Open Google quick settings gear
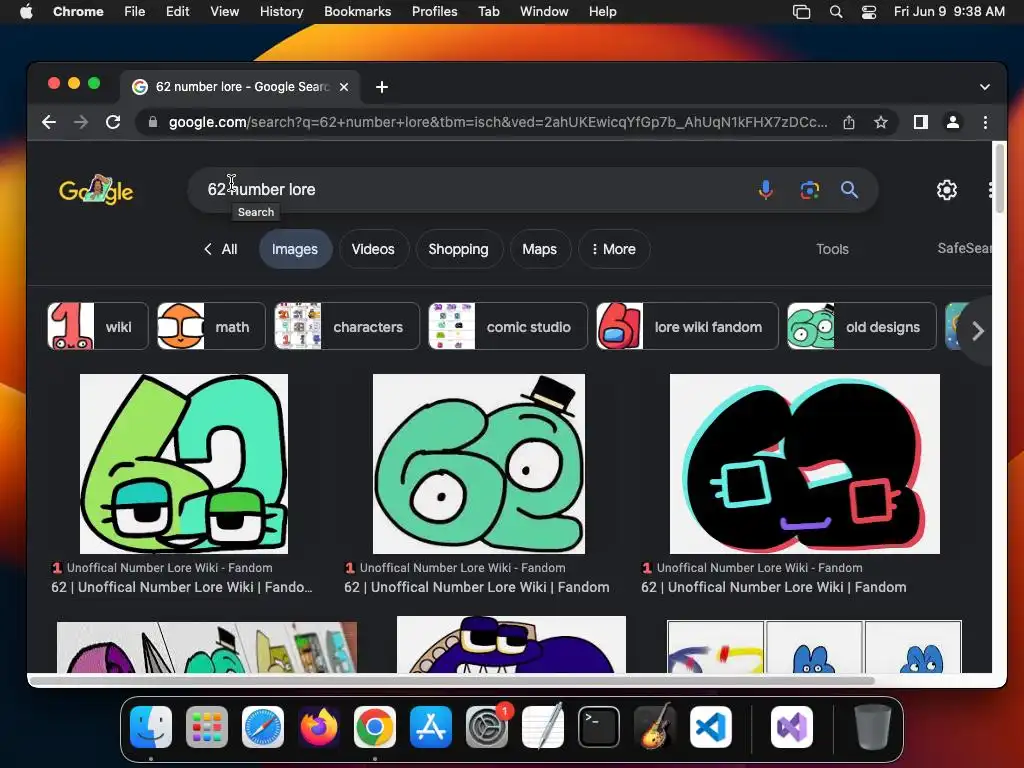The width and height of the screenshot is (1024, 768). pyautogui.click(x=947, y=190)
